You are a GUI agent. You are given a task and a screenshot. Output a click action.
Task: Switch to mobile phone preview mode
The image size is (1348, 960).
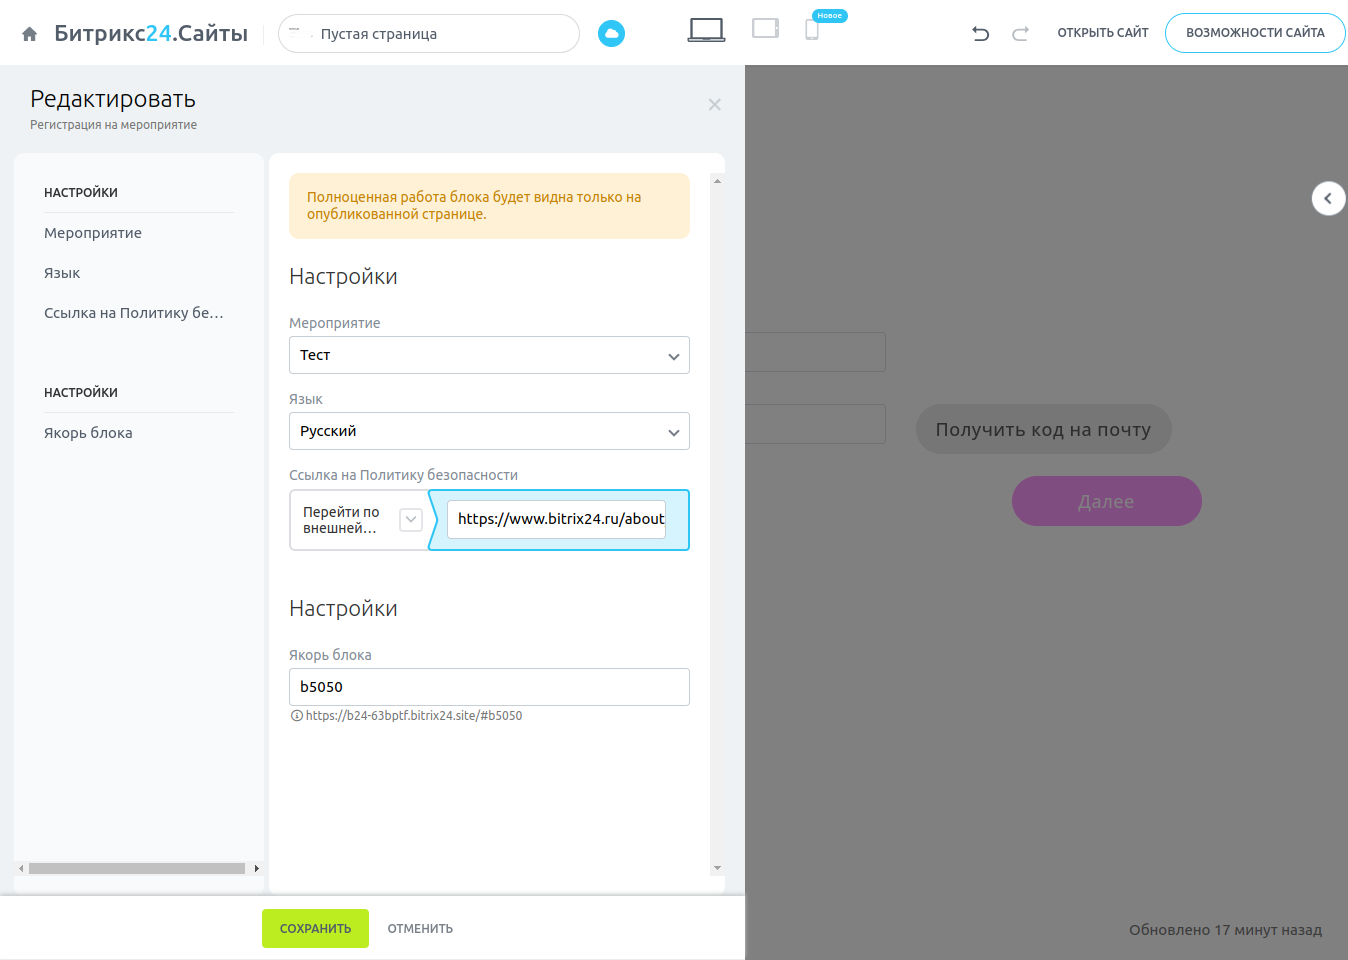coord(812,30)
